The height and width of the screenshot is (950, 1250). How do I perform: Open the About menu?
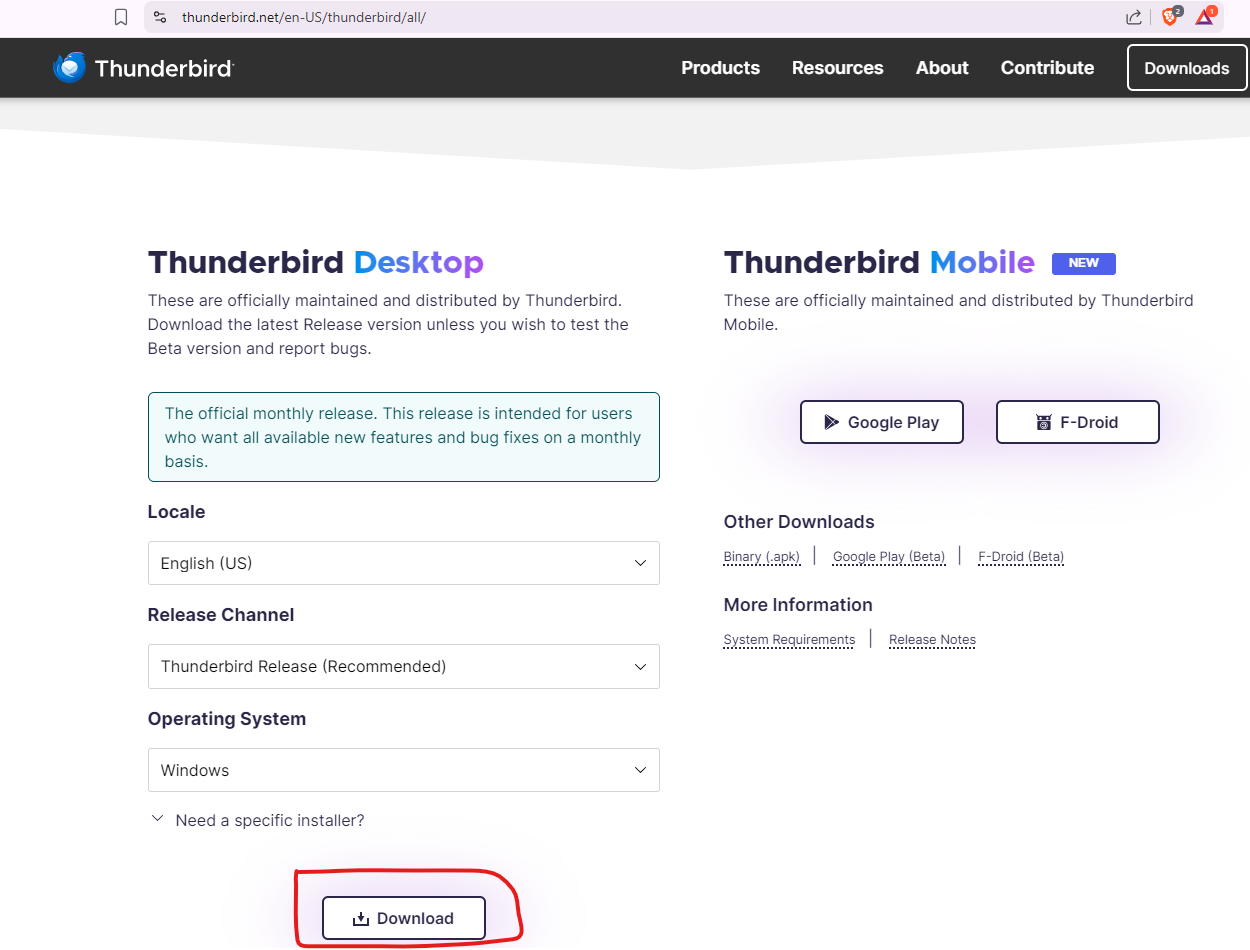tap(942, 68)
